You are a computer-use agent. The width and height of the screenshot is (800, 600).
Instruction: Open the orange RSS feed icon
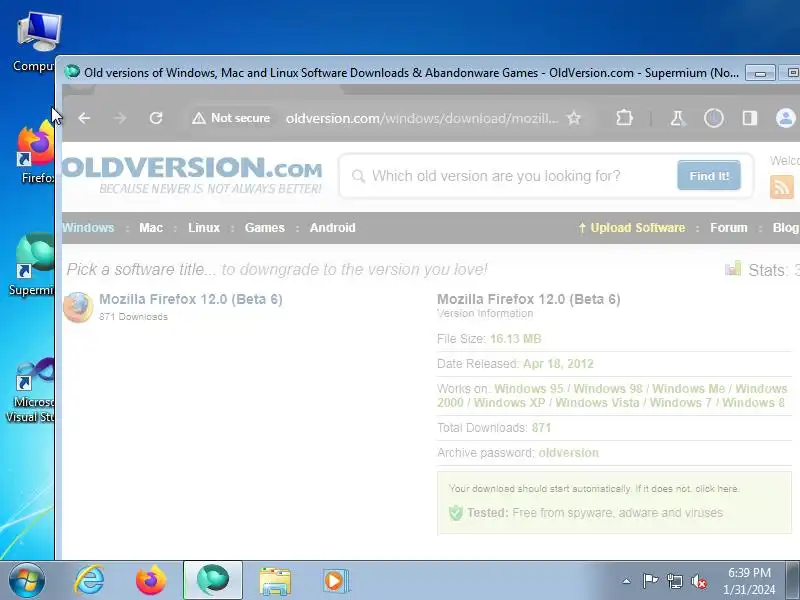tap(782, 187)
